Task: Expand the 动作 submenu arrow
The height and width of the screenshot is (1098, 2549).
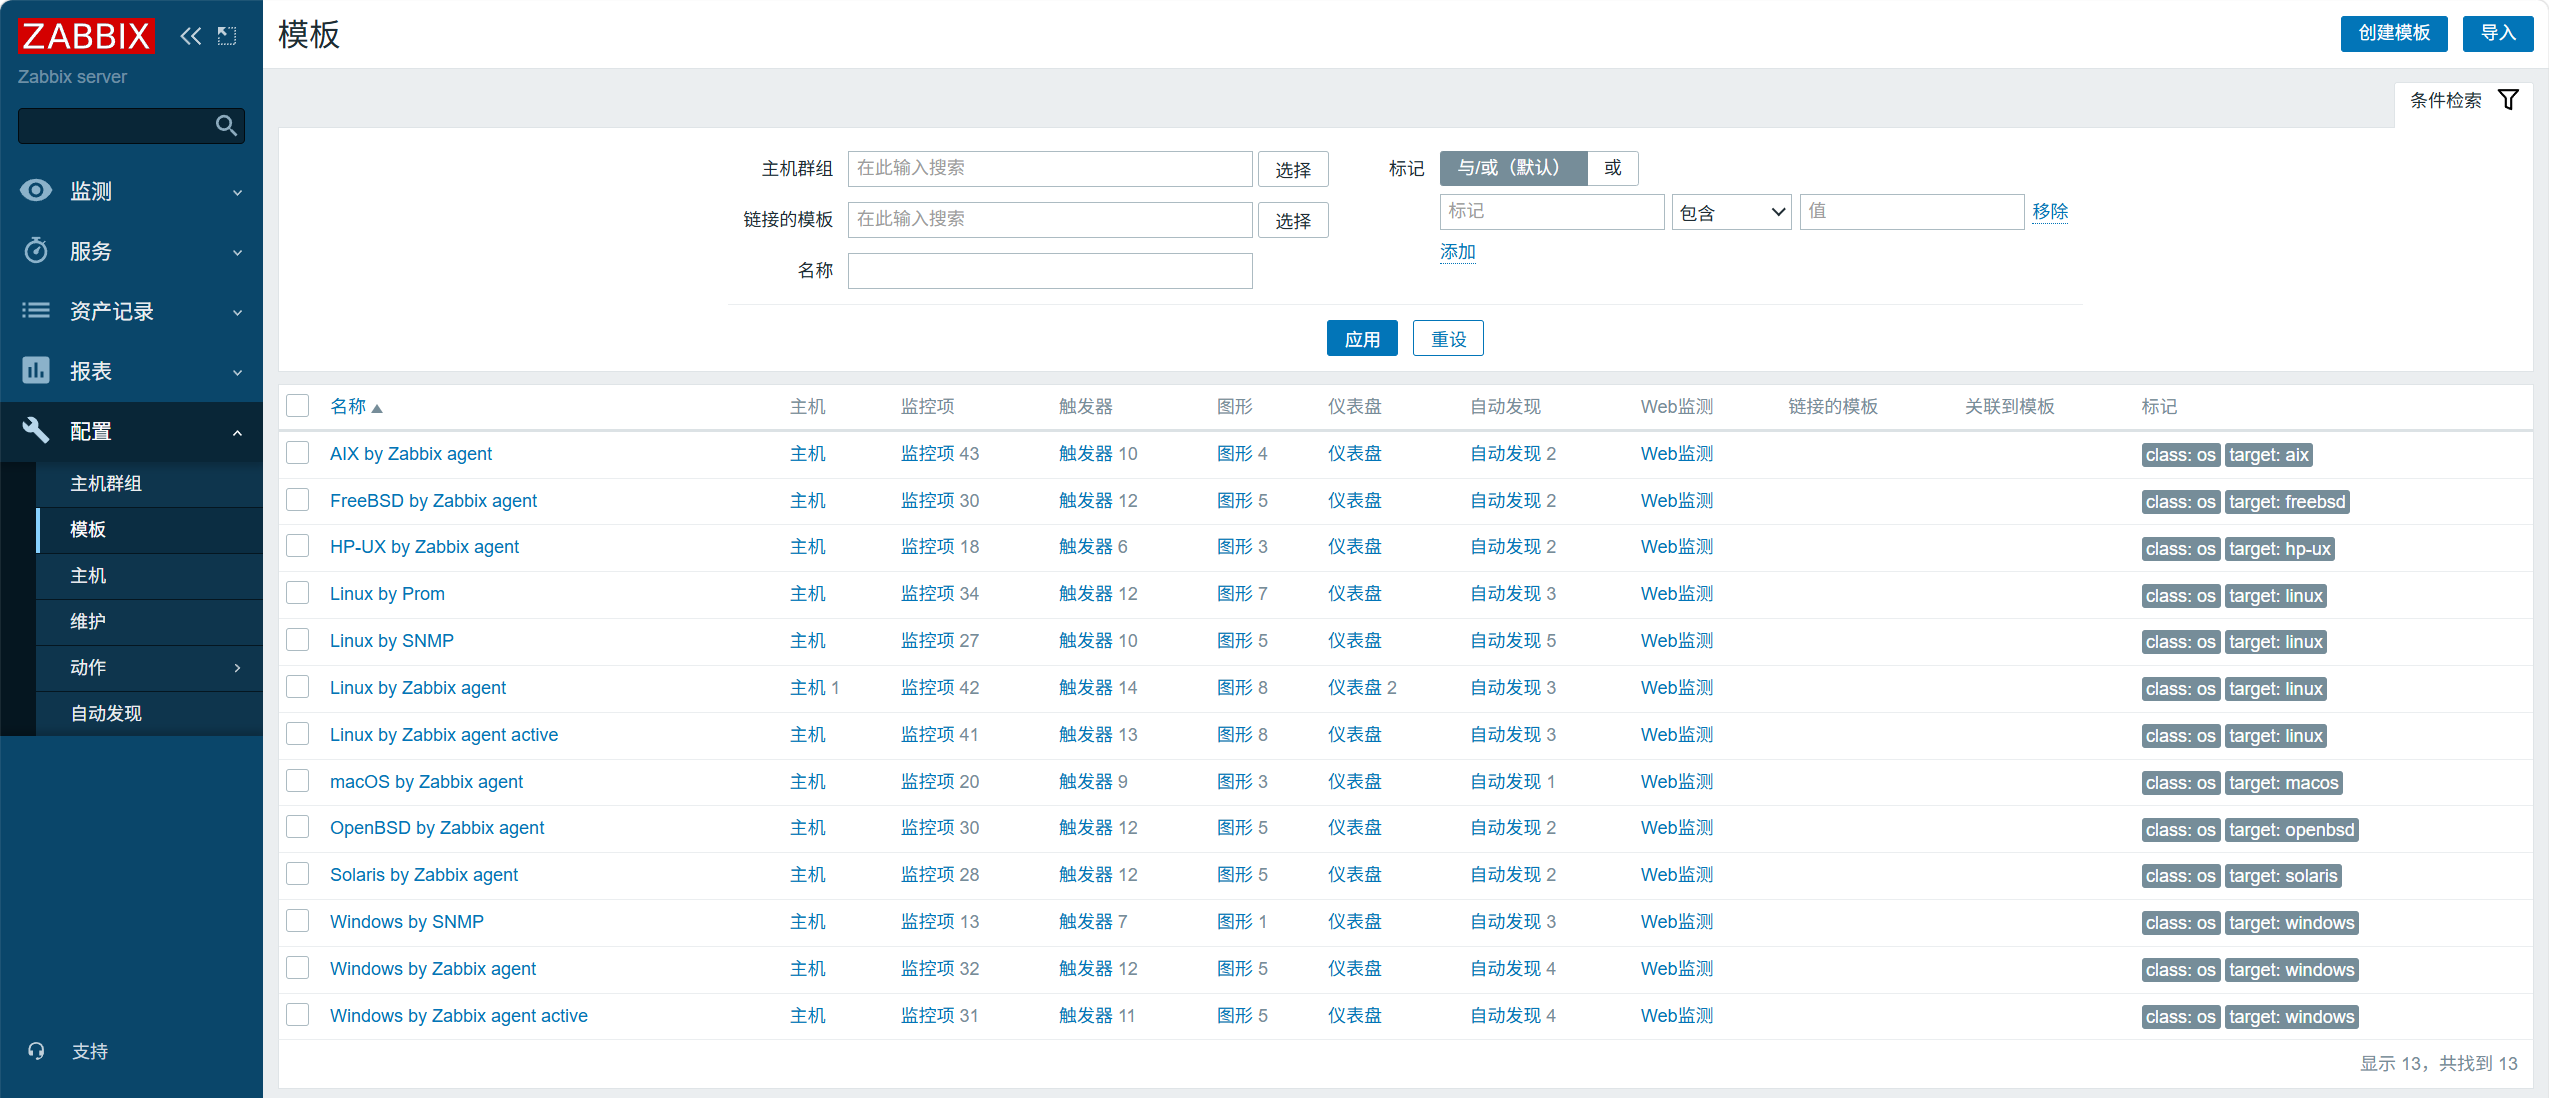Action: [x=238, y=667]
